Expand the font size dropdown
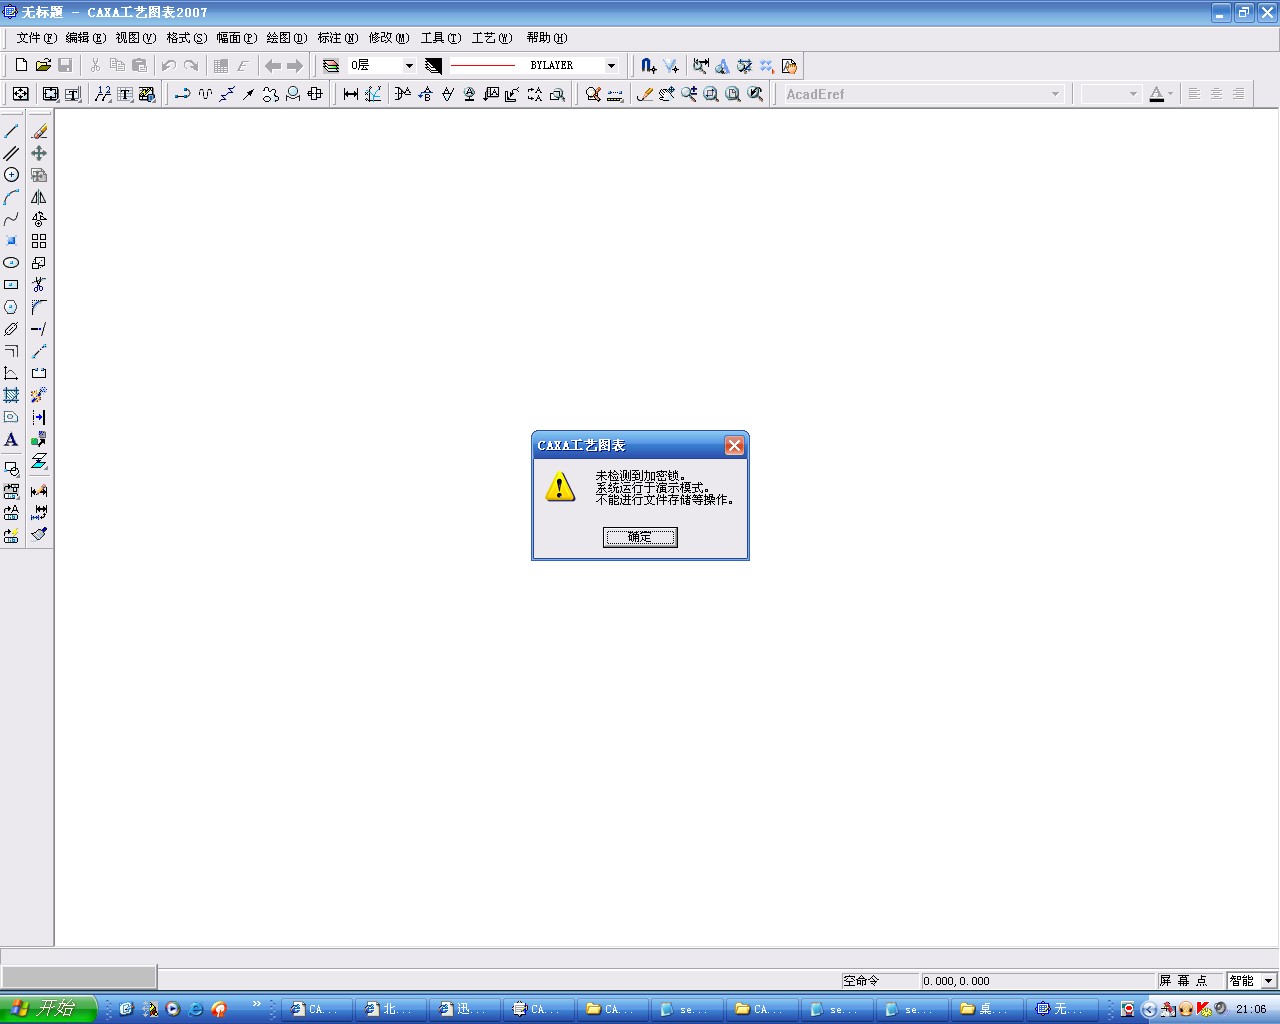Screen dimensions: 1280x1024 click(x=1133, y=94)
